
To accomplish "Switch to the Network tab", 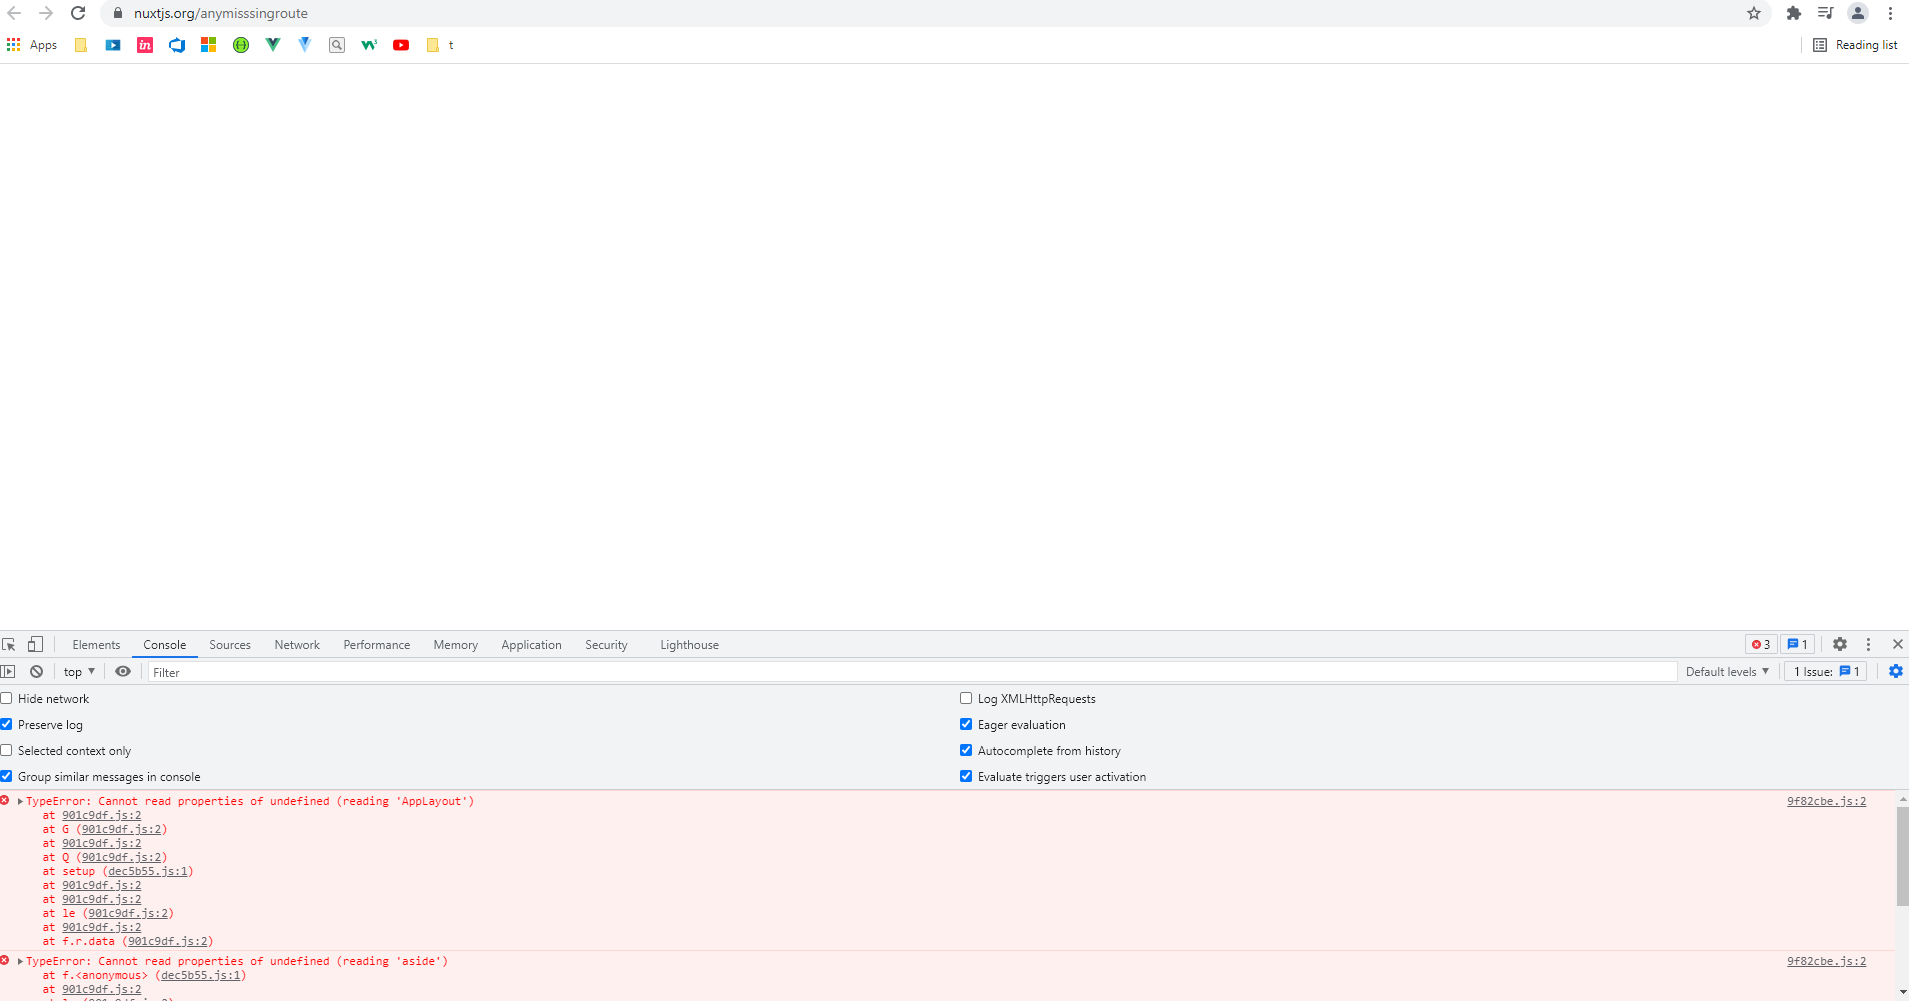I will point(297,645).
